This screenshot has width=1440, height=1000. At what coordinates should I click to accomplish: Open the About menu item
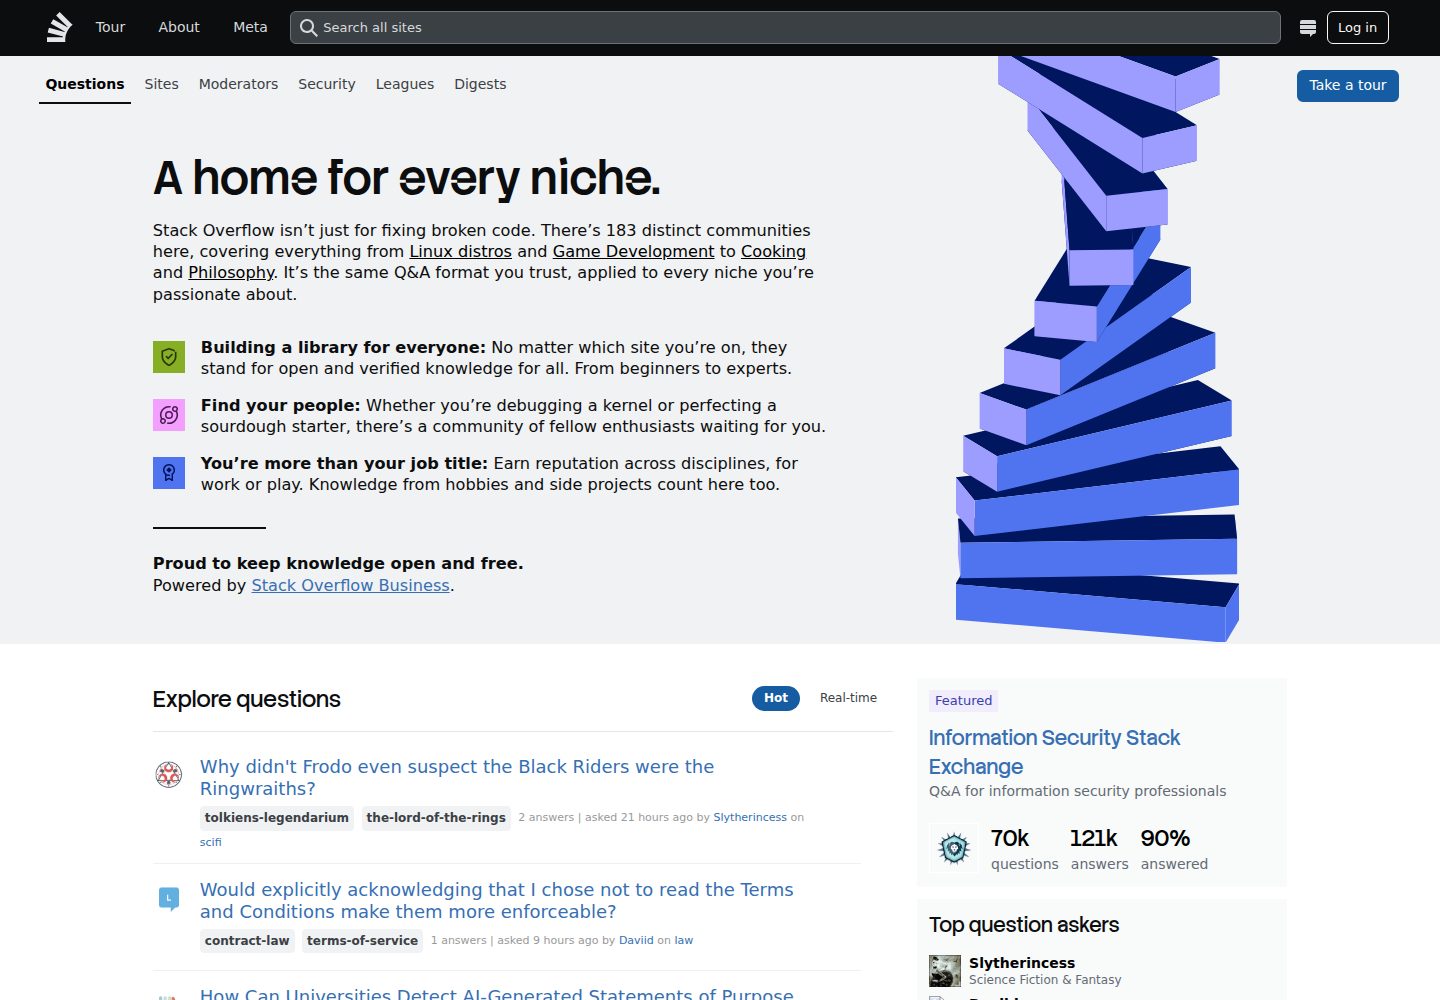tap(179, 28)
